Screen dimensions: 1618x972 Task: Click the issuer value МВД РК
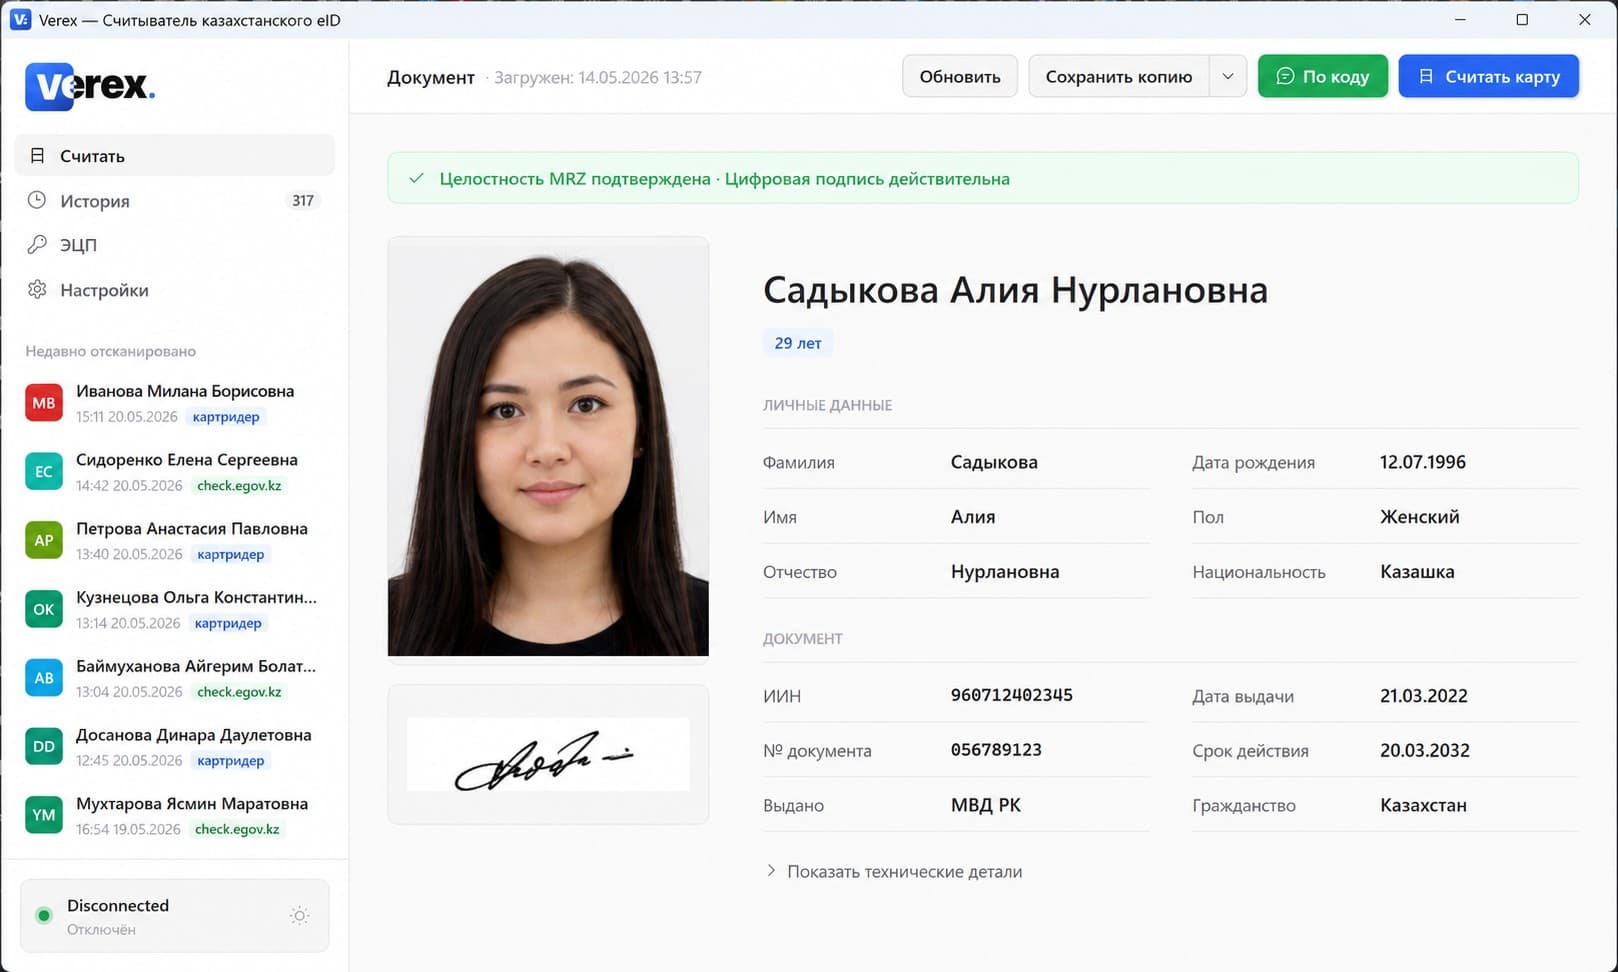tap(985, 805)
